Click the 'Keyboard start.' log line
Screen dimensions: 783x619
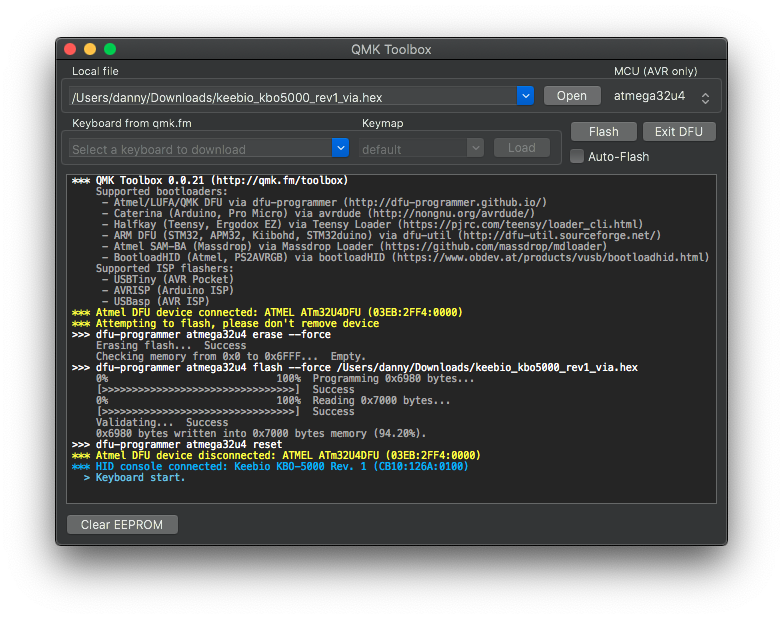click(x=140, y=478)
